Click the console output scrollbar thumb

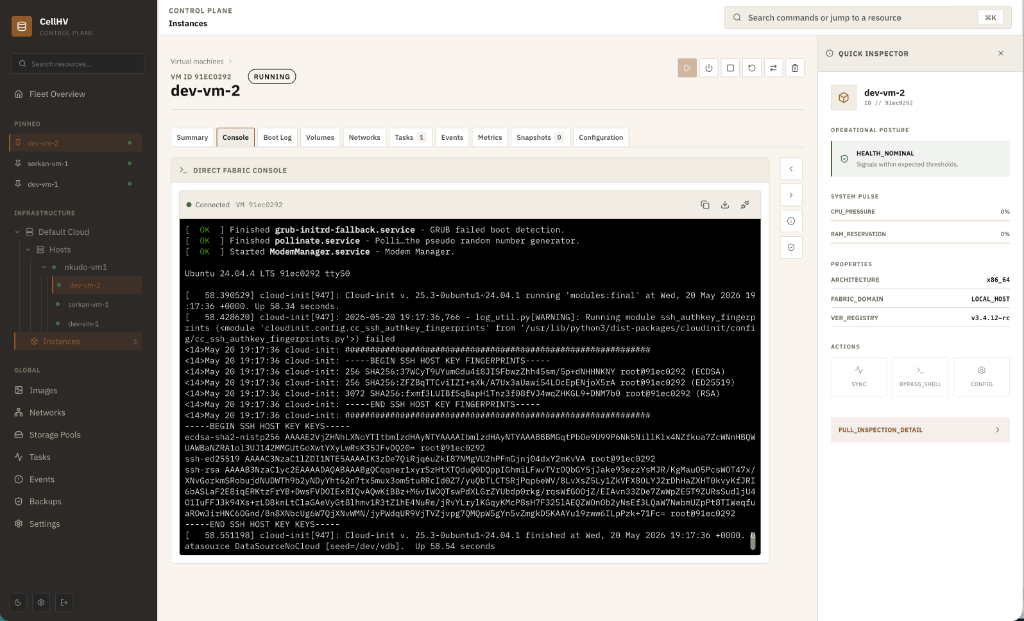coord(752,540)
